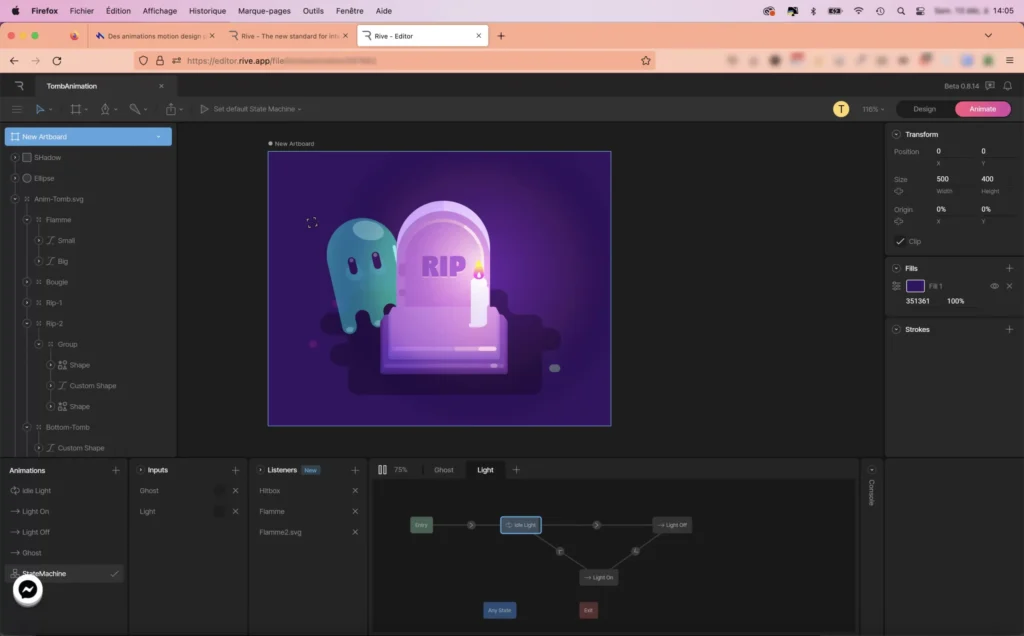Add a new fill with plus icon
This screenshot has height=636, width=1024.
tap(1009, 268)
